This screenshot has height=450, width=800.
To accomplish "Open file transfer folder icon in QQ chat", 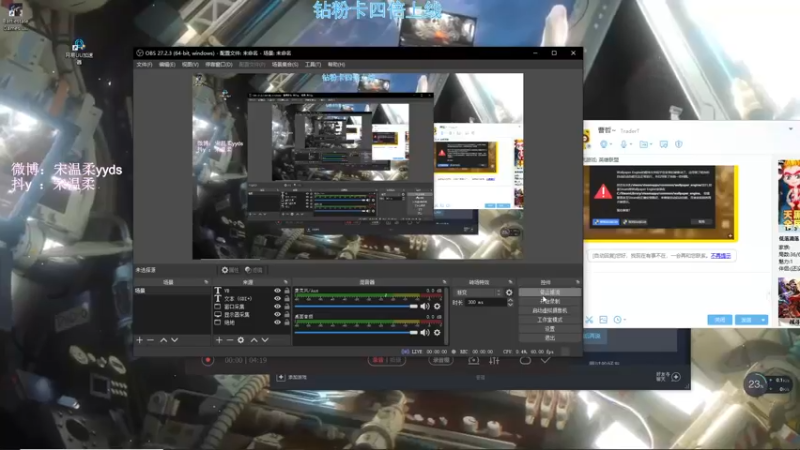I will click(643, 144).
